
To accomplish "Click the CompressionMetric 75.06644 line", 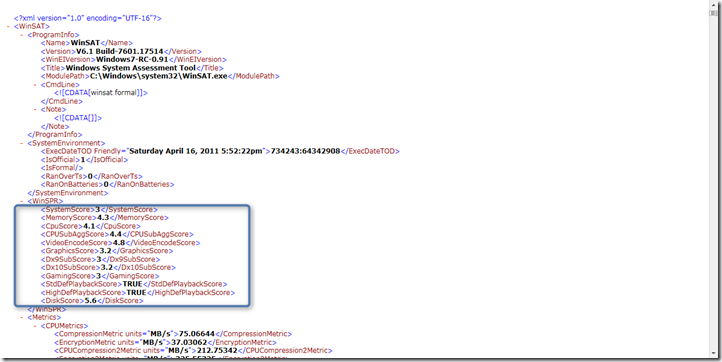I will pyautogui.click(x=173, y=334).
